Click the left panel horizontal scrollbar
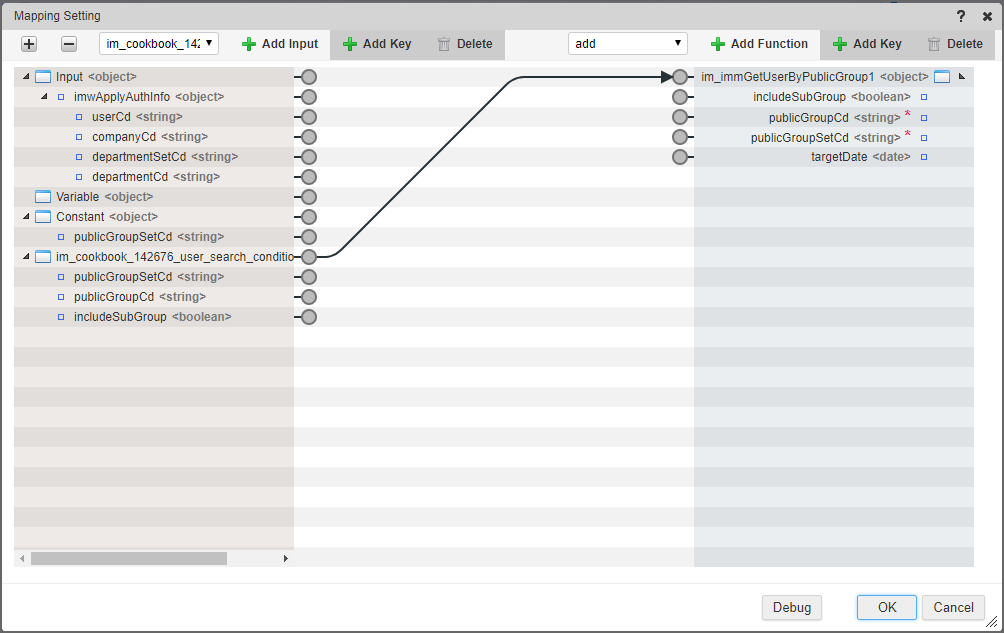The height and width of the screenshot is (633, 1004). [128, 558]
